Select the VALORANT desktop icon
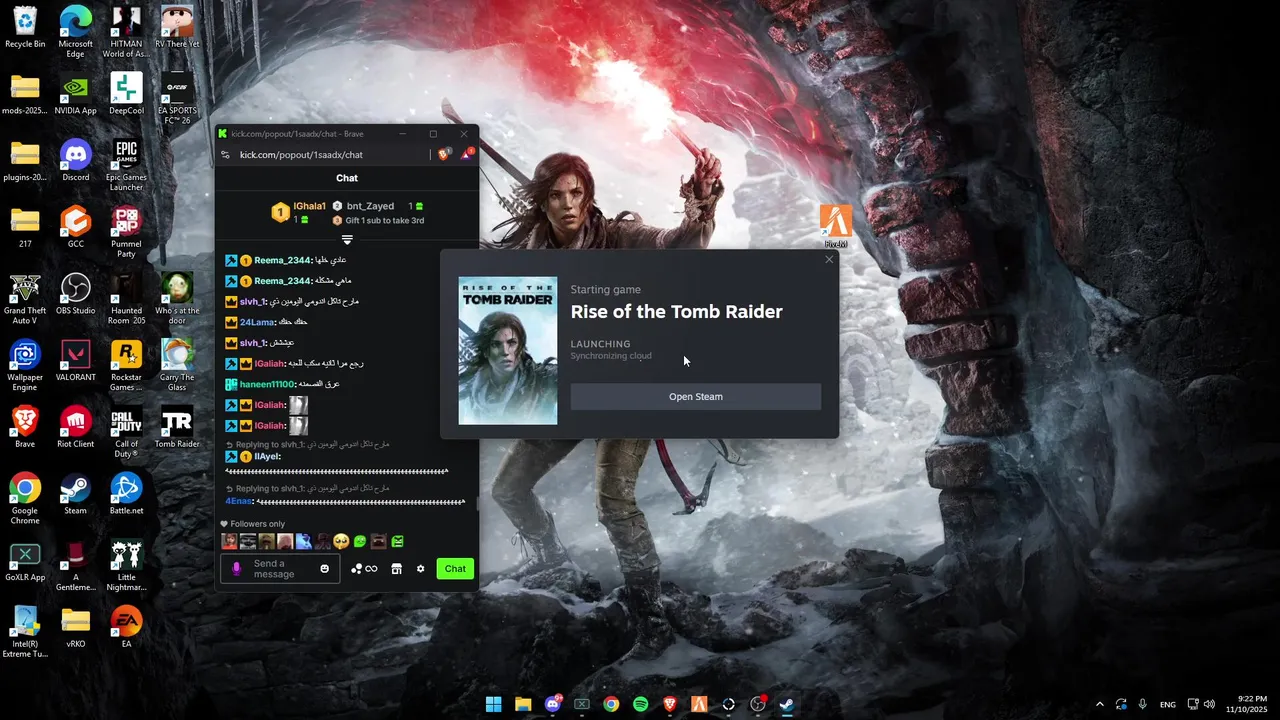Screen dimensions: 1280x720 click(x=75, y=361)
